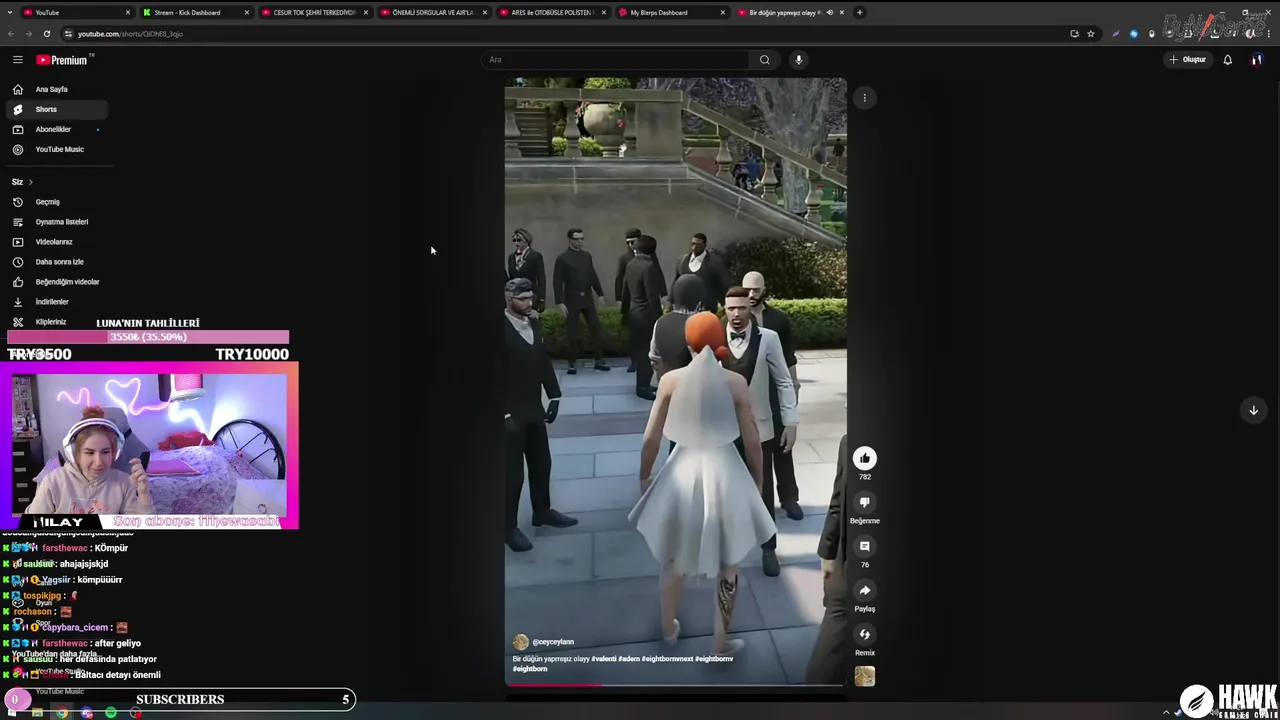Open the purple feather extension

point(1116,34)
